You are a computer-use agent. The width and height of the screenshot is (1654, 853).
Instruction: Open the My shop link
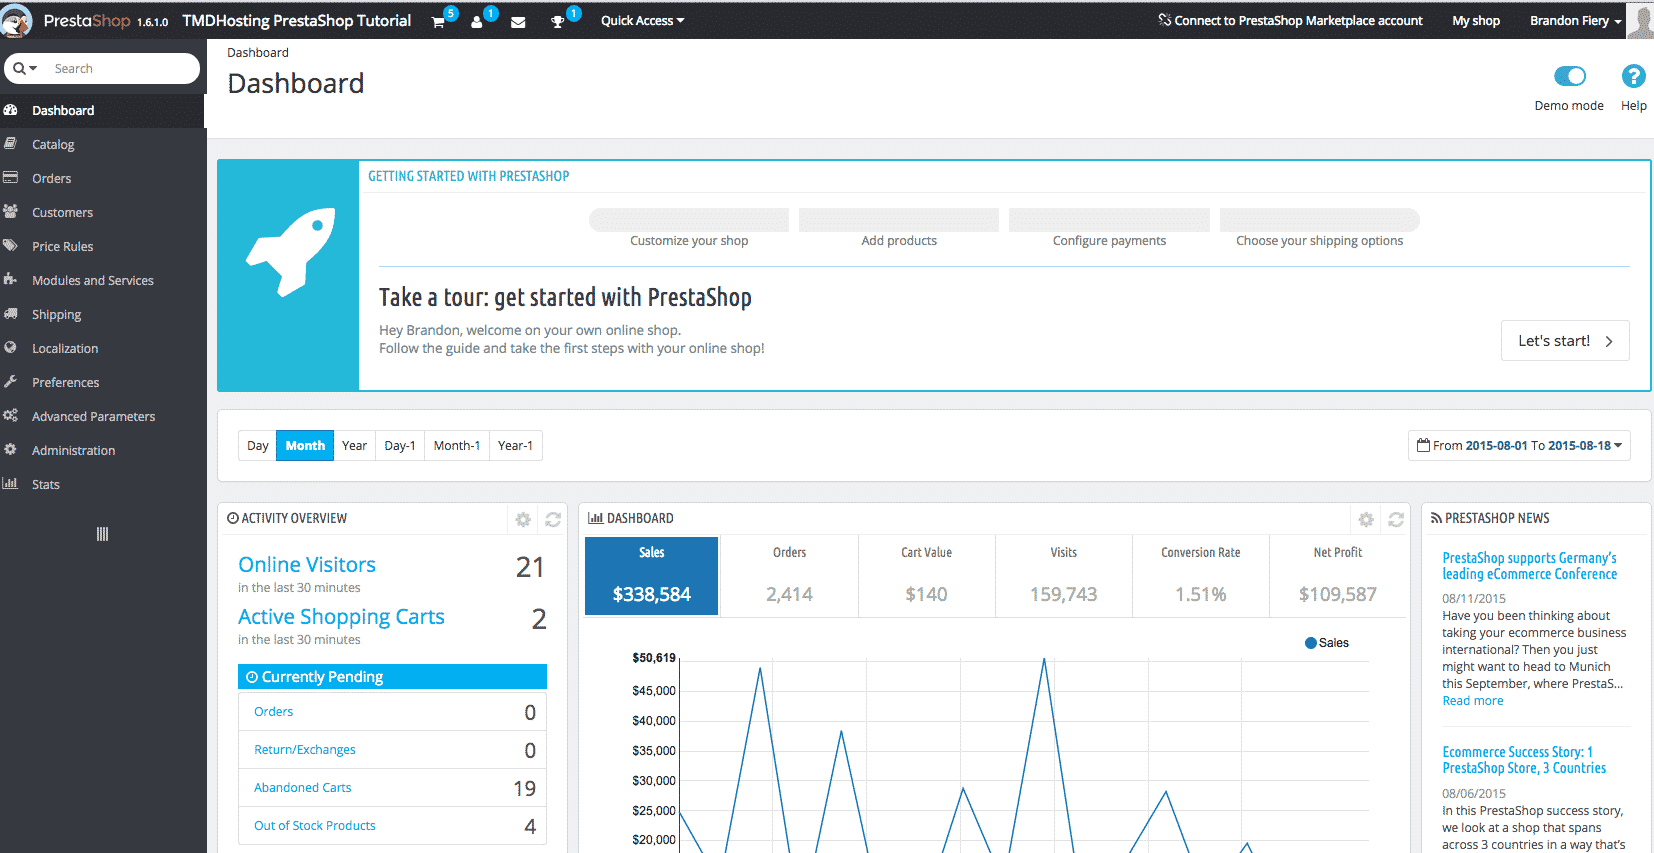(1476, 21)
